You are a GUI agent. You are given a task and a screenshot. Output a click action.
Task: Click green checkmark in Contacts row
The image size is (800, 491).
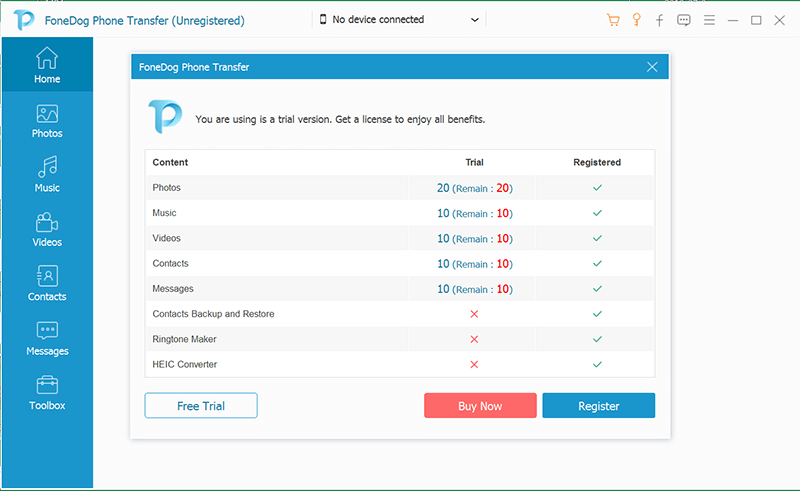597,263
